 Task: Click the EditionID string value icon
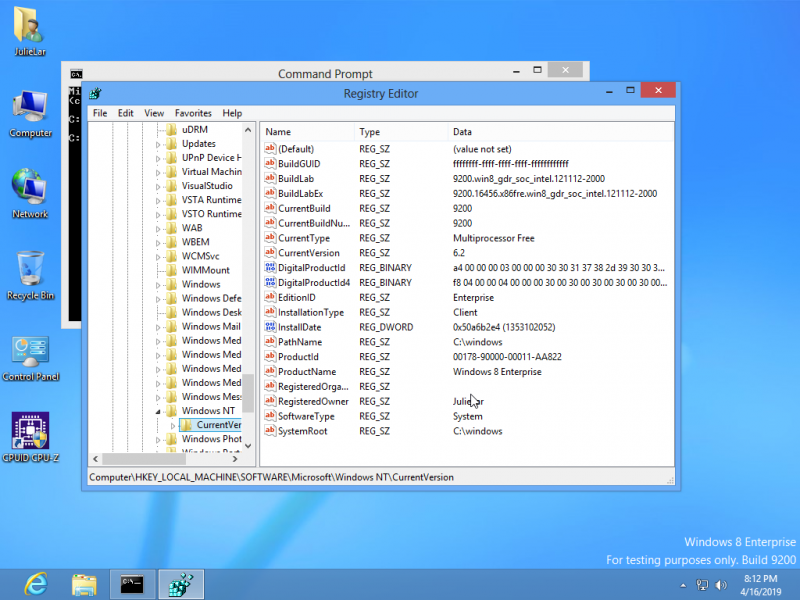tap(270, 297)
